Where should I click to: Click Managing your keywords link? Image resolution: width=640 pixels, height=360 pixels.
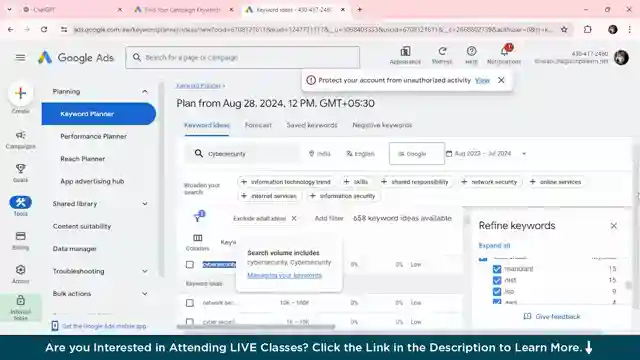(284, 276)
